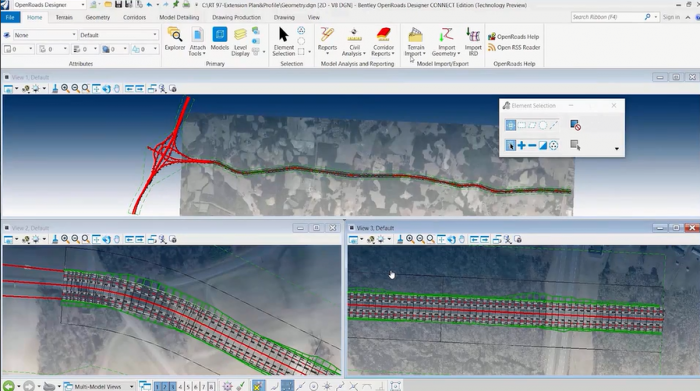Open the File menu tab

pyautogui.click(x=10, y=17)
